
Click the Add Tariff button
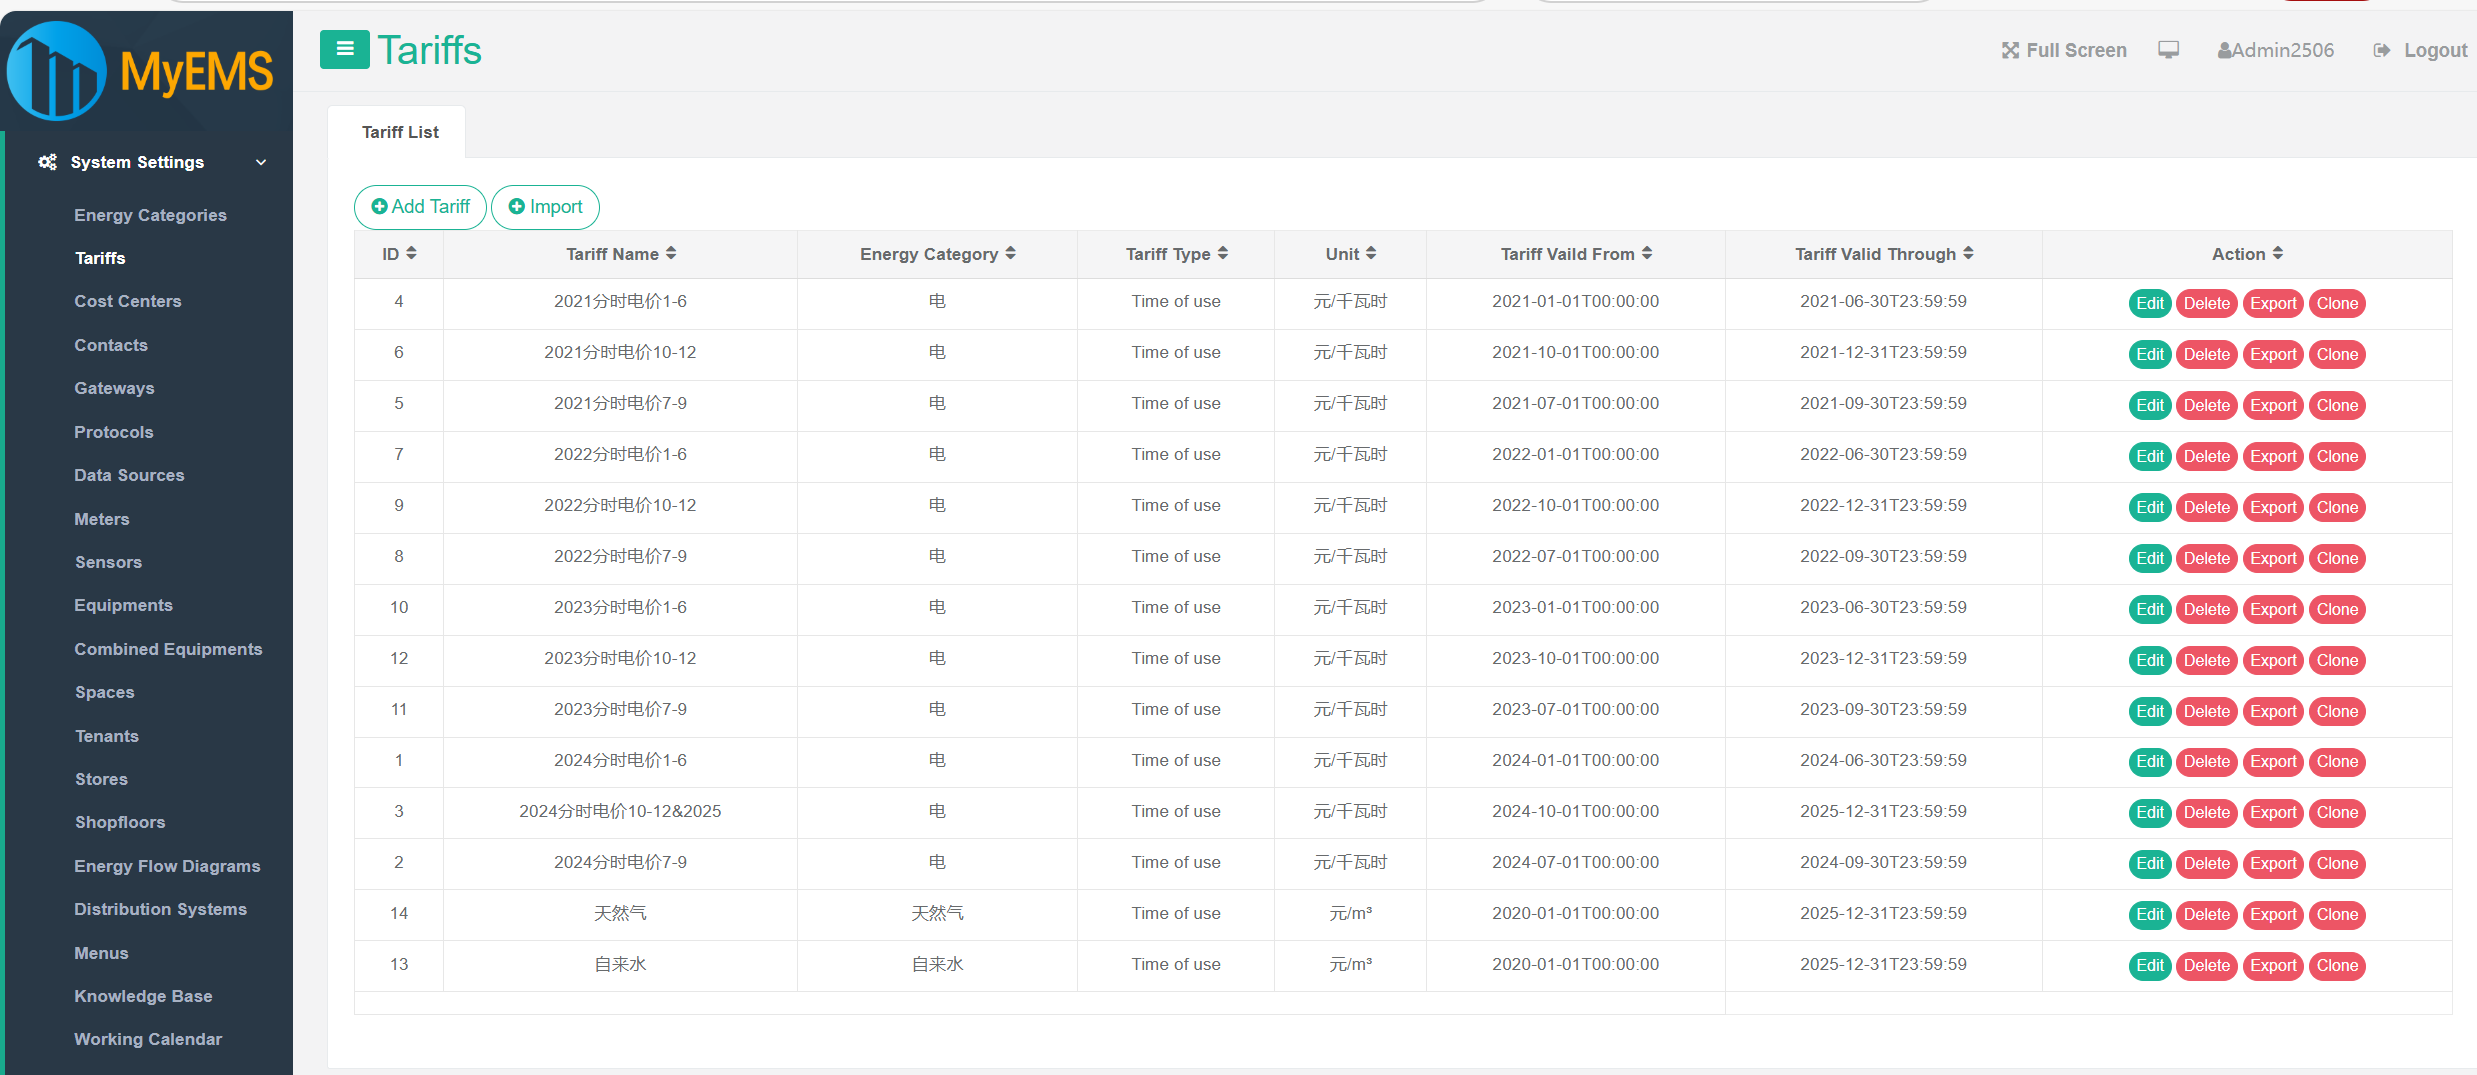pos(420,207)
